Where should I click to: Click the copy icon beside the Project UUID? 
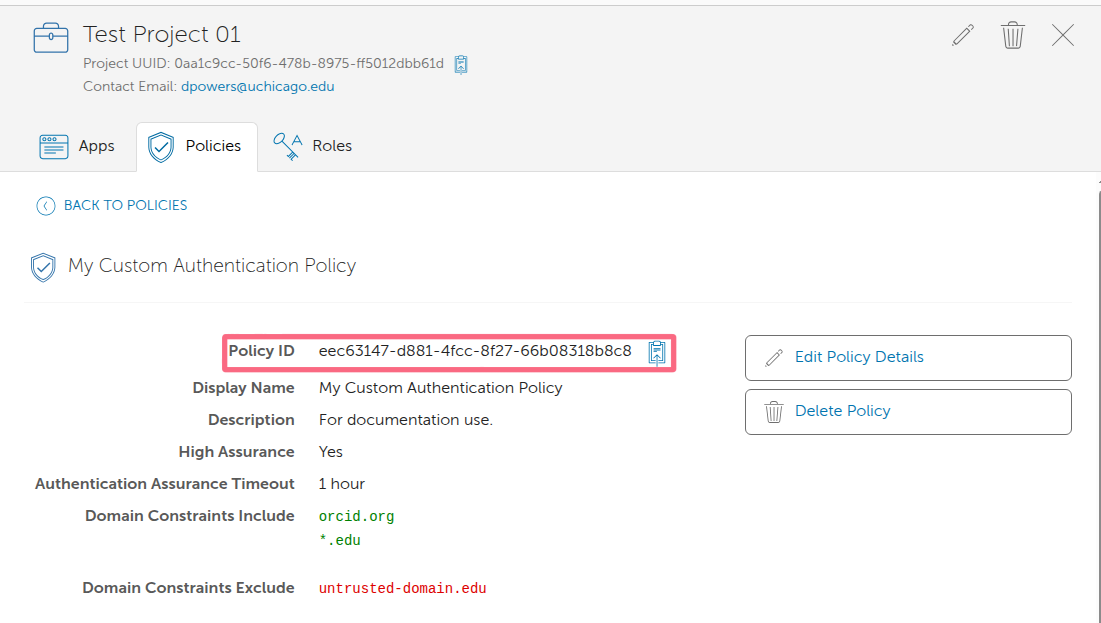click(461, 64)
